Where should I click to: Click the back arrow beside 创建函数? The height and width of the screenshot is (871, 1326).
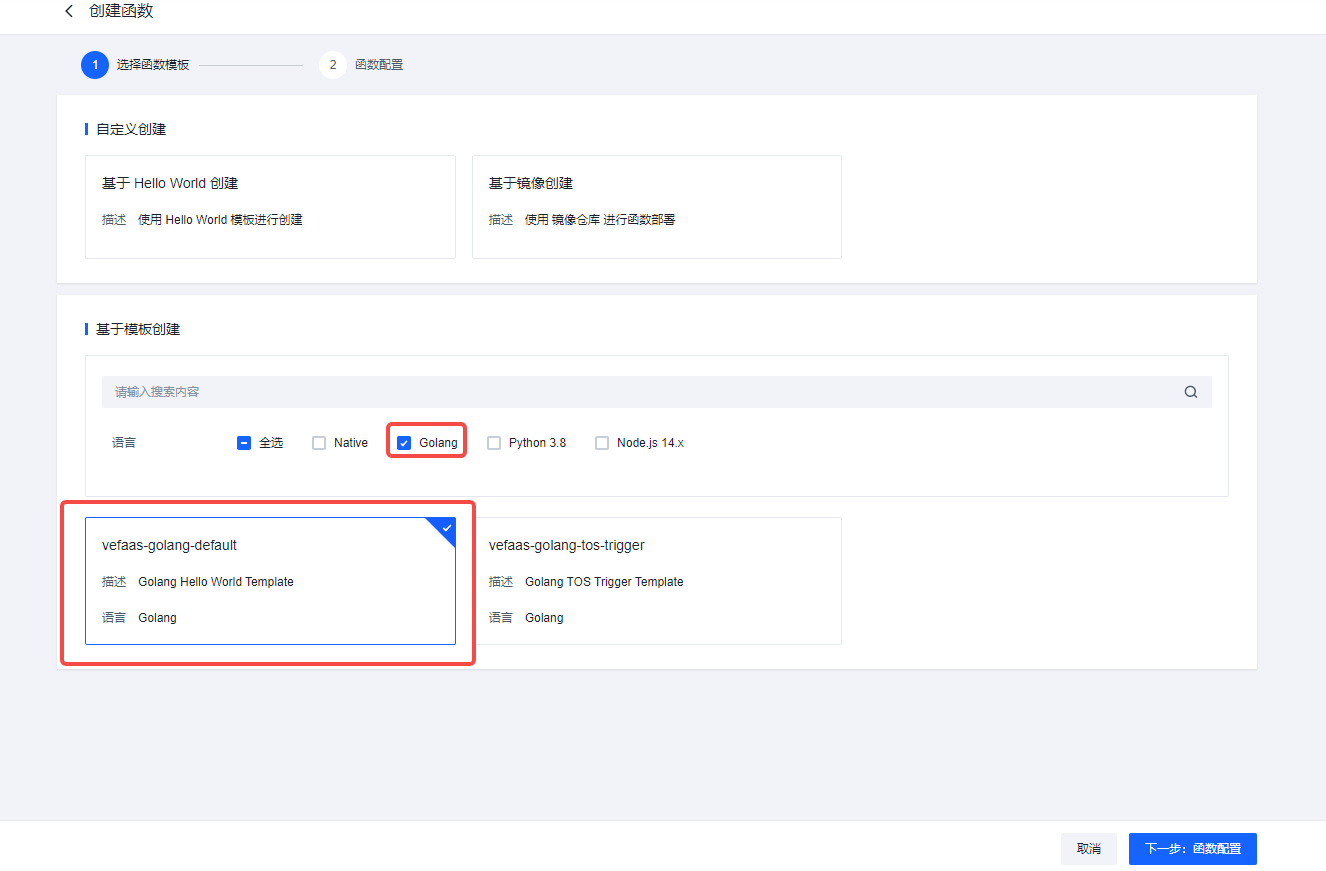69,11
